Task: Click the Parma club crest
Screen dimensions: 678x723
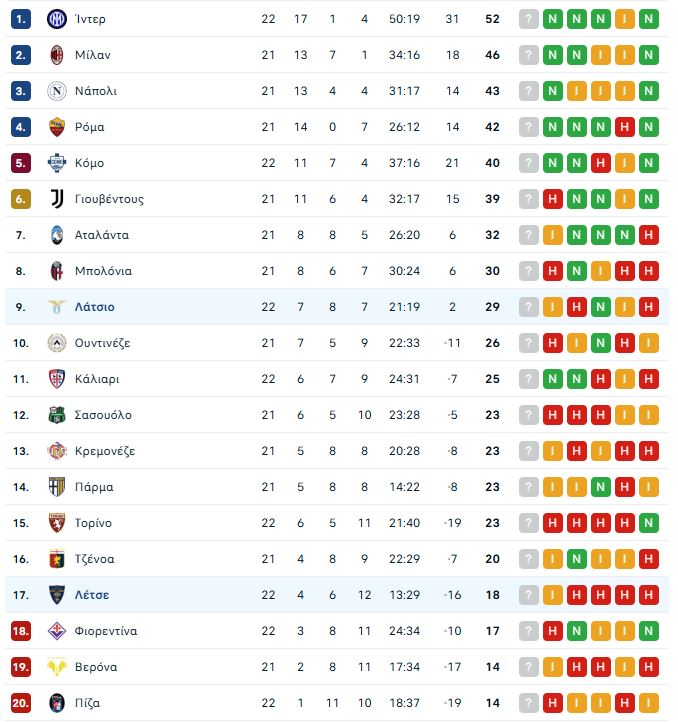Action: [x=56, y=487]
